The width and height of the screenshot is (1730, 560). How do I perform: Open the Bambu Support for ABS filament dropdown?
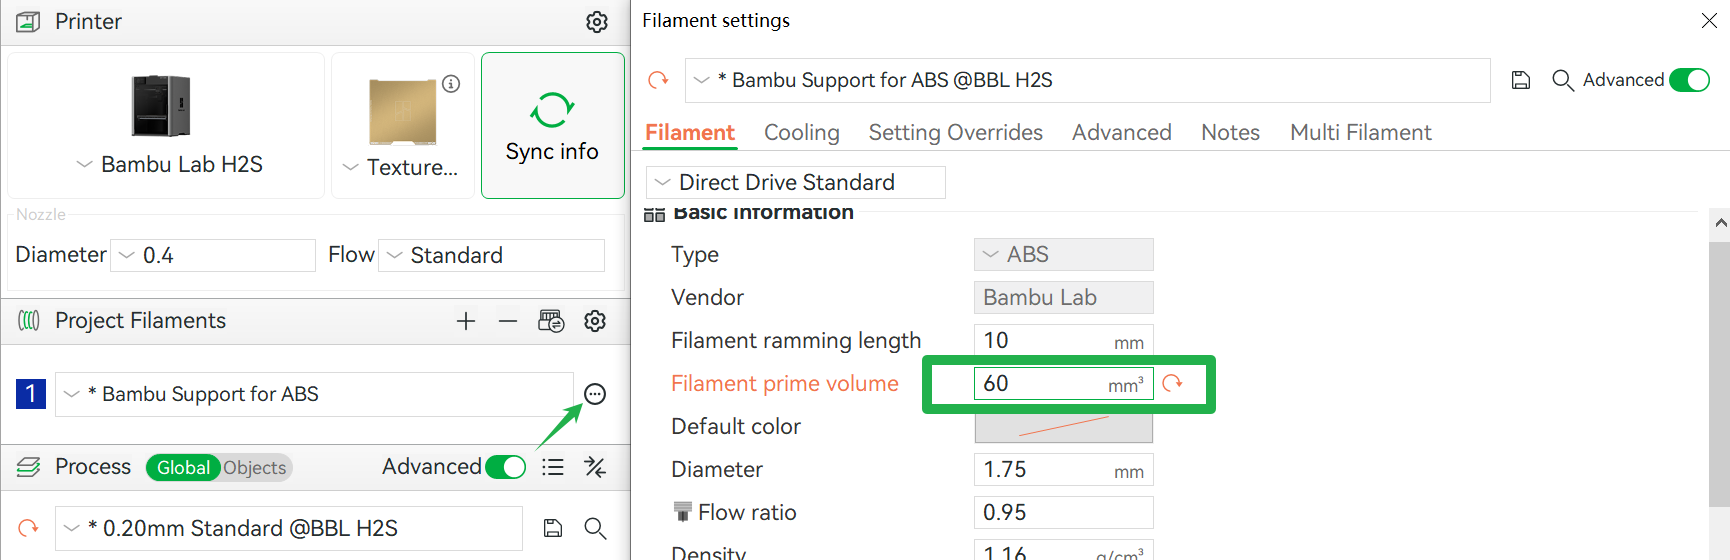coord(314,394)
